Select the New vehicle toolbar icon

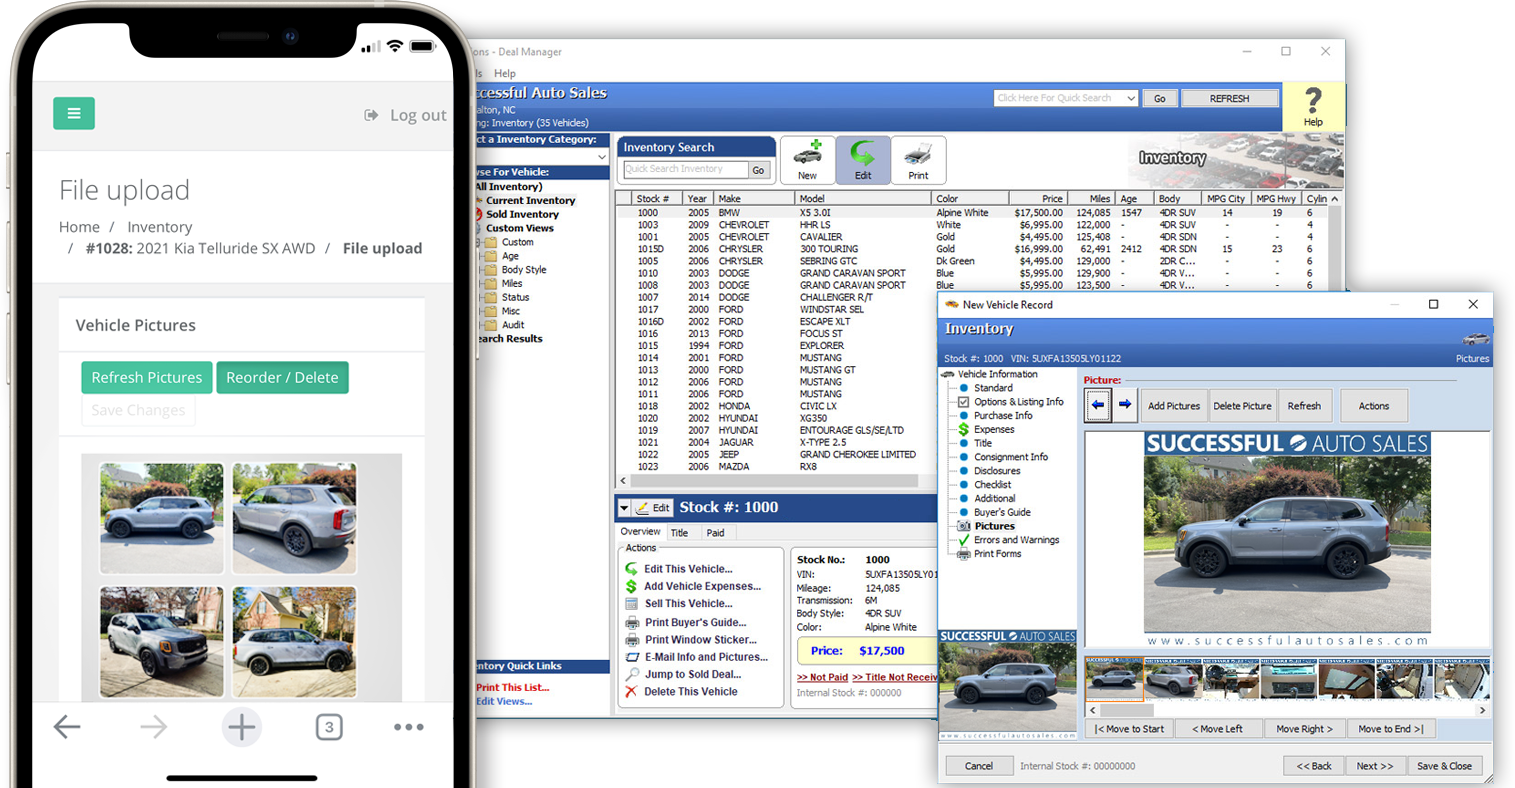tap(807, 157)
